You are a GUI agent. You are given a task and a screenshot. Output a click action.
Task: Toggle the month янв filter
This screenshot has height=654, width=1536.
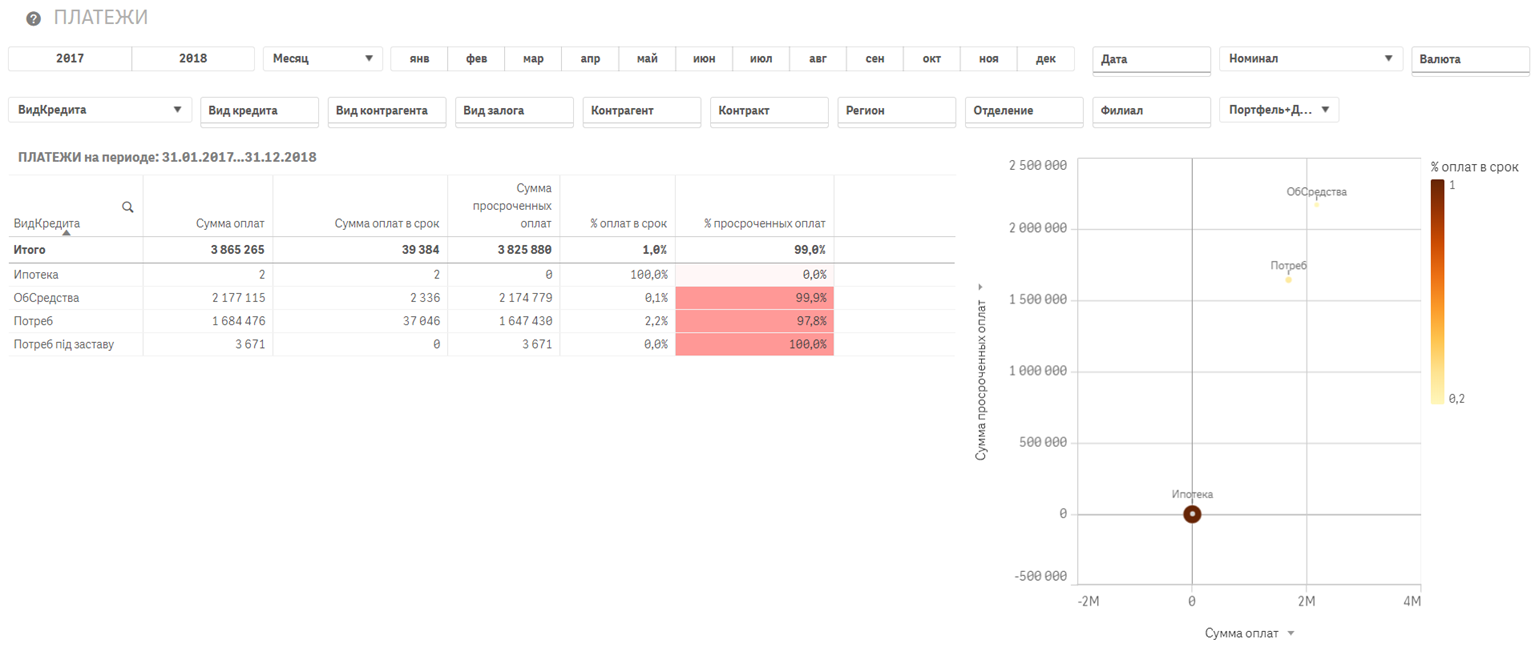pos(419,59)
